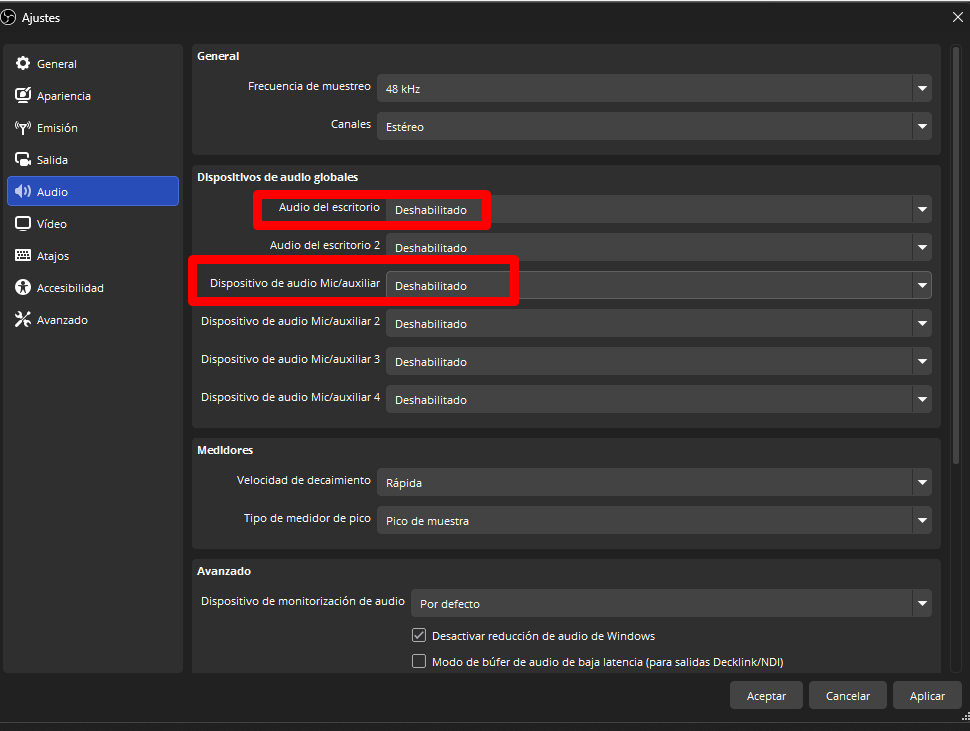
Task: Click the Vídeo screen icon
Action: click(x=22, y=223)
